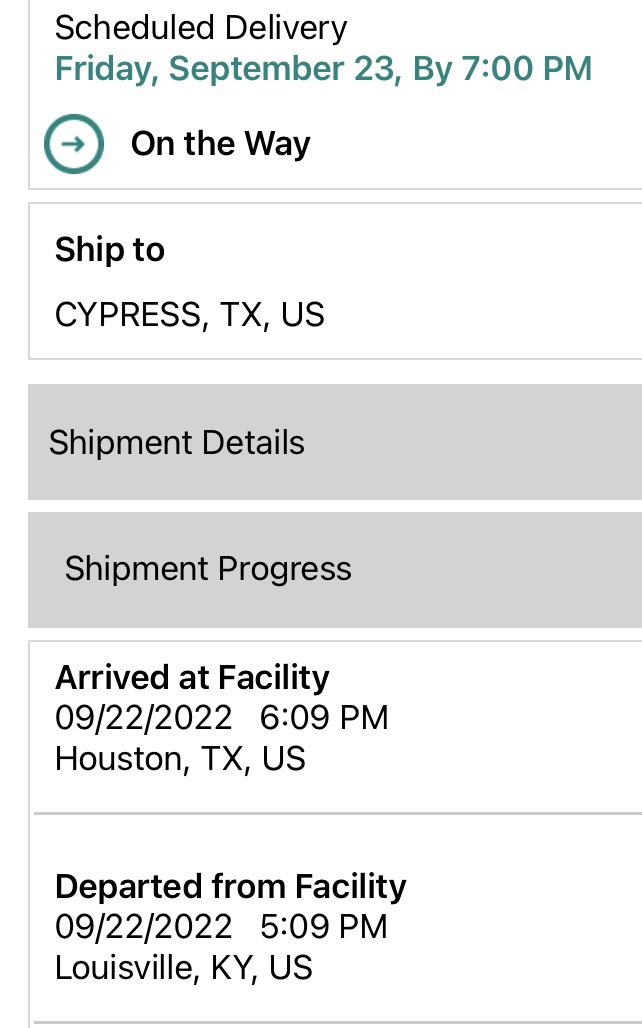Tap the On the Way arrow icon
This screenshot has height=1028, width=642.
tap(74, 144)
